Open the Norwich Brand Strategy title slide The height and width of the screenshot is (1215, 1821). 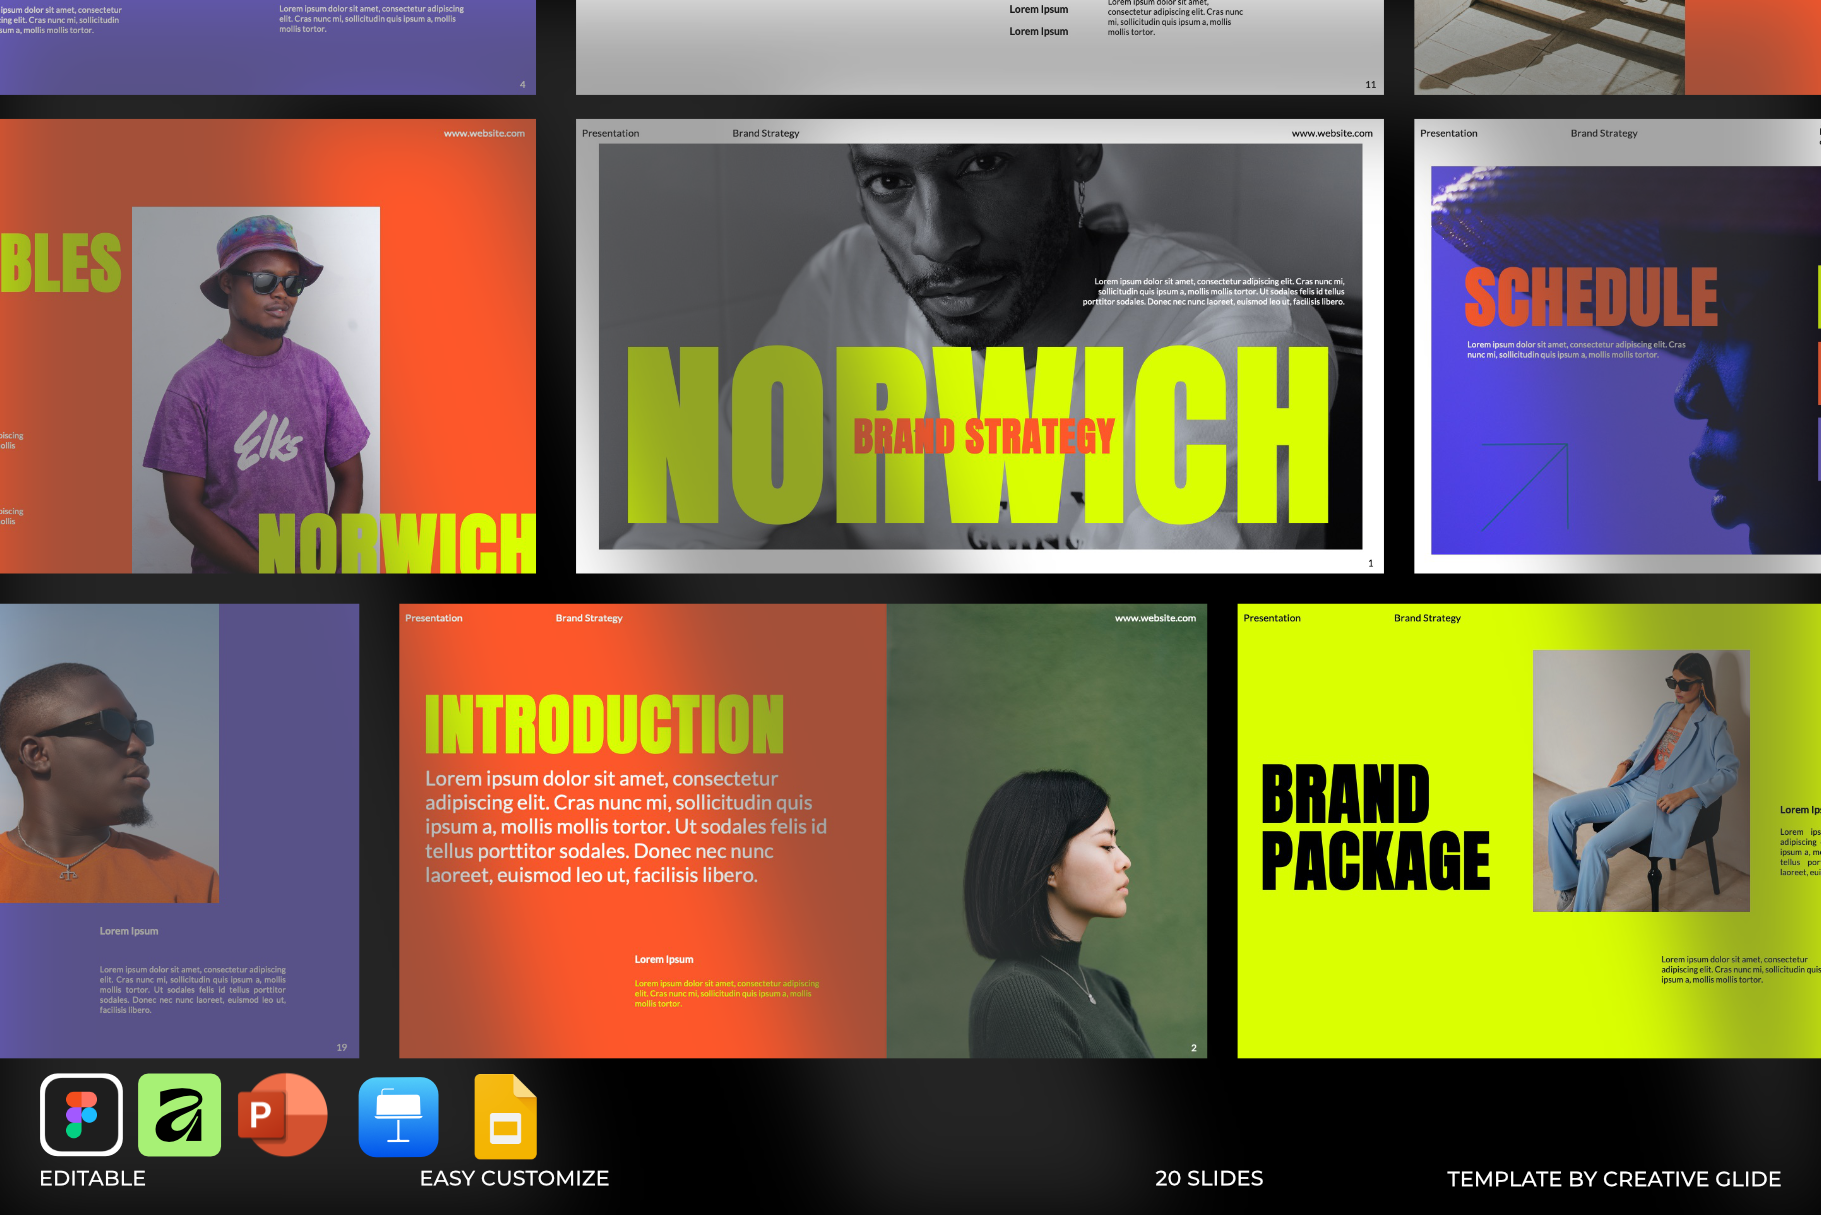click(x=979, y=345)
